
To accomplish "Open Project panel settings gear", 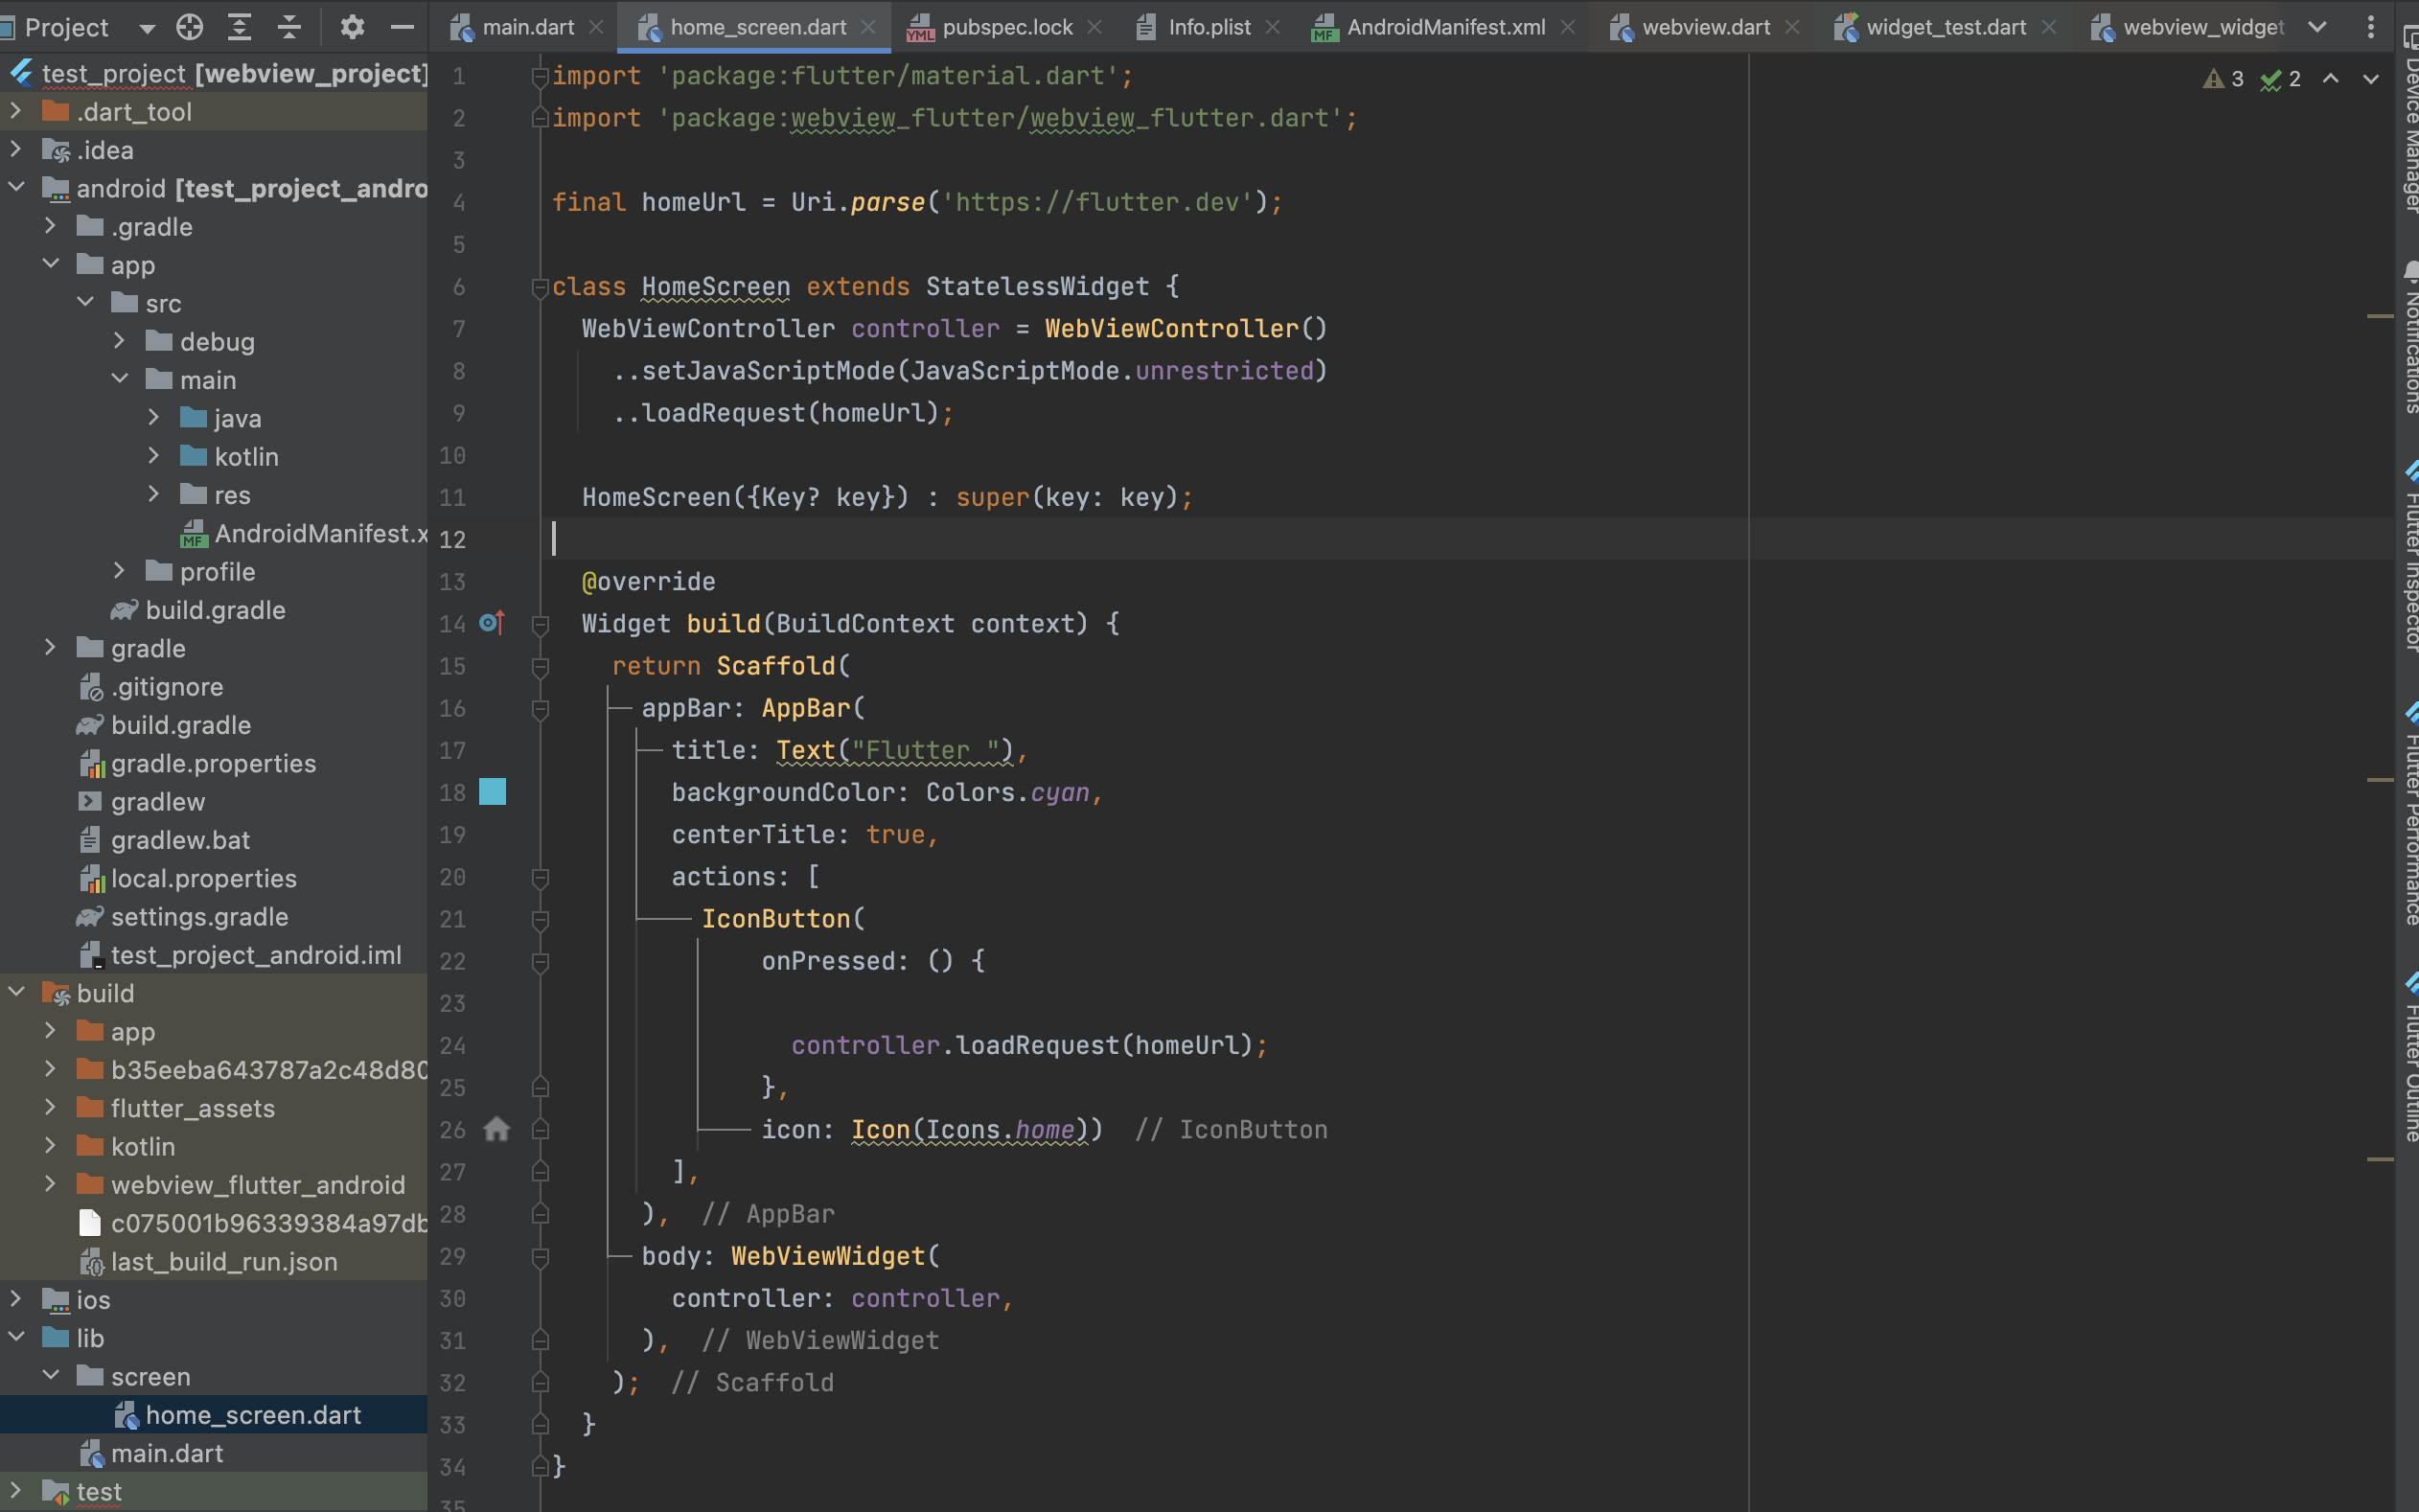I will coord(351,27).
